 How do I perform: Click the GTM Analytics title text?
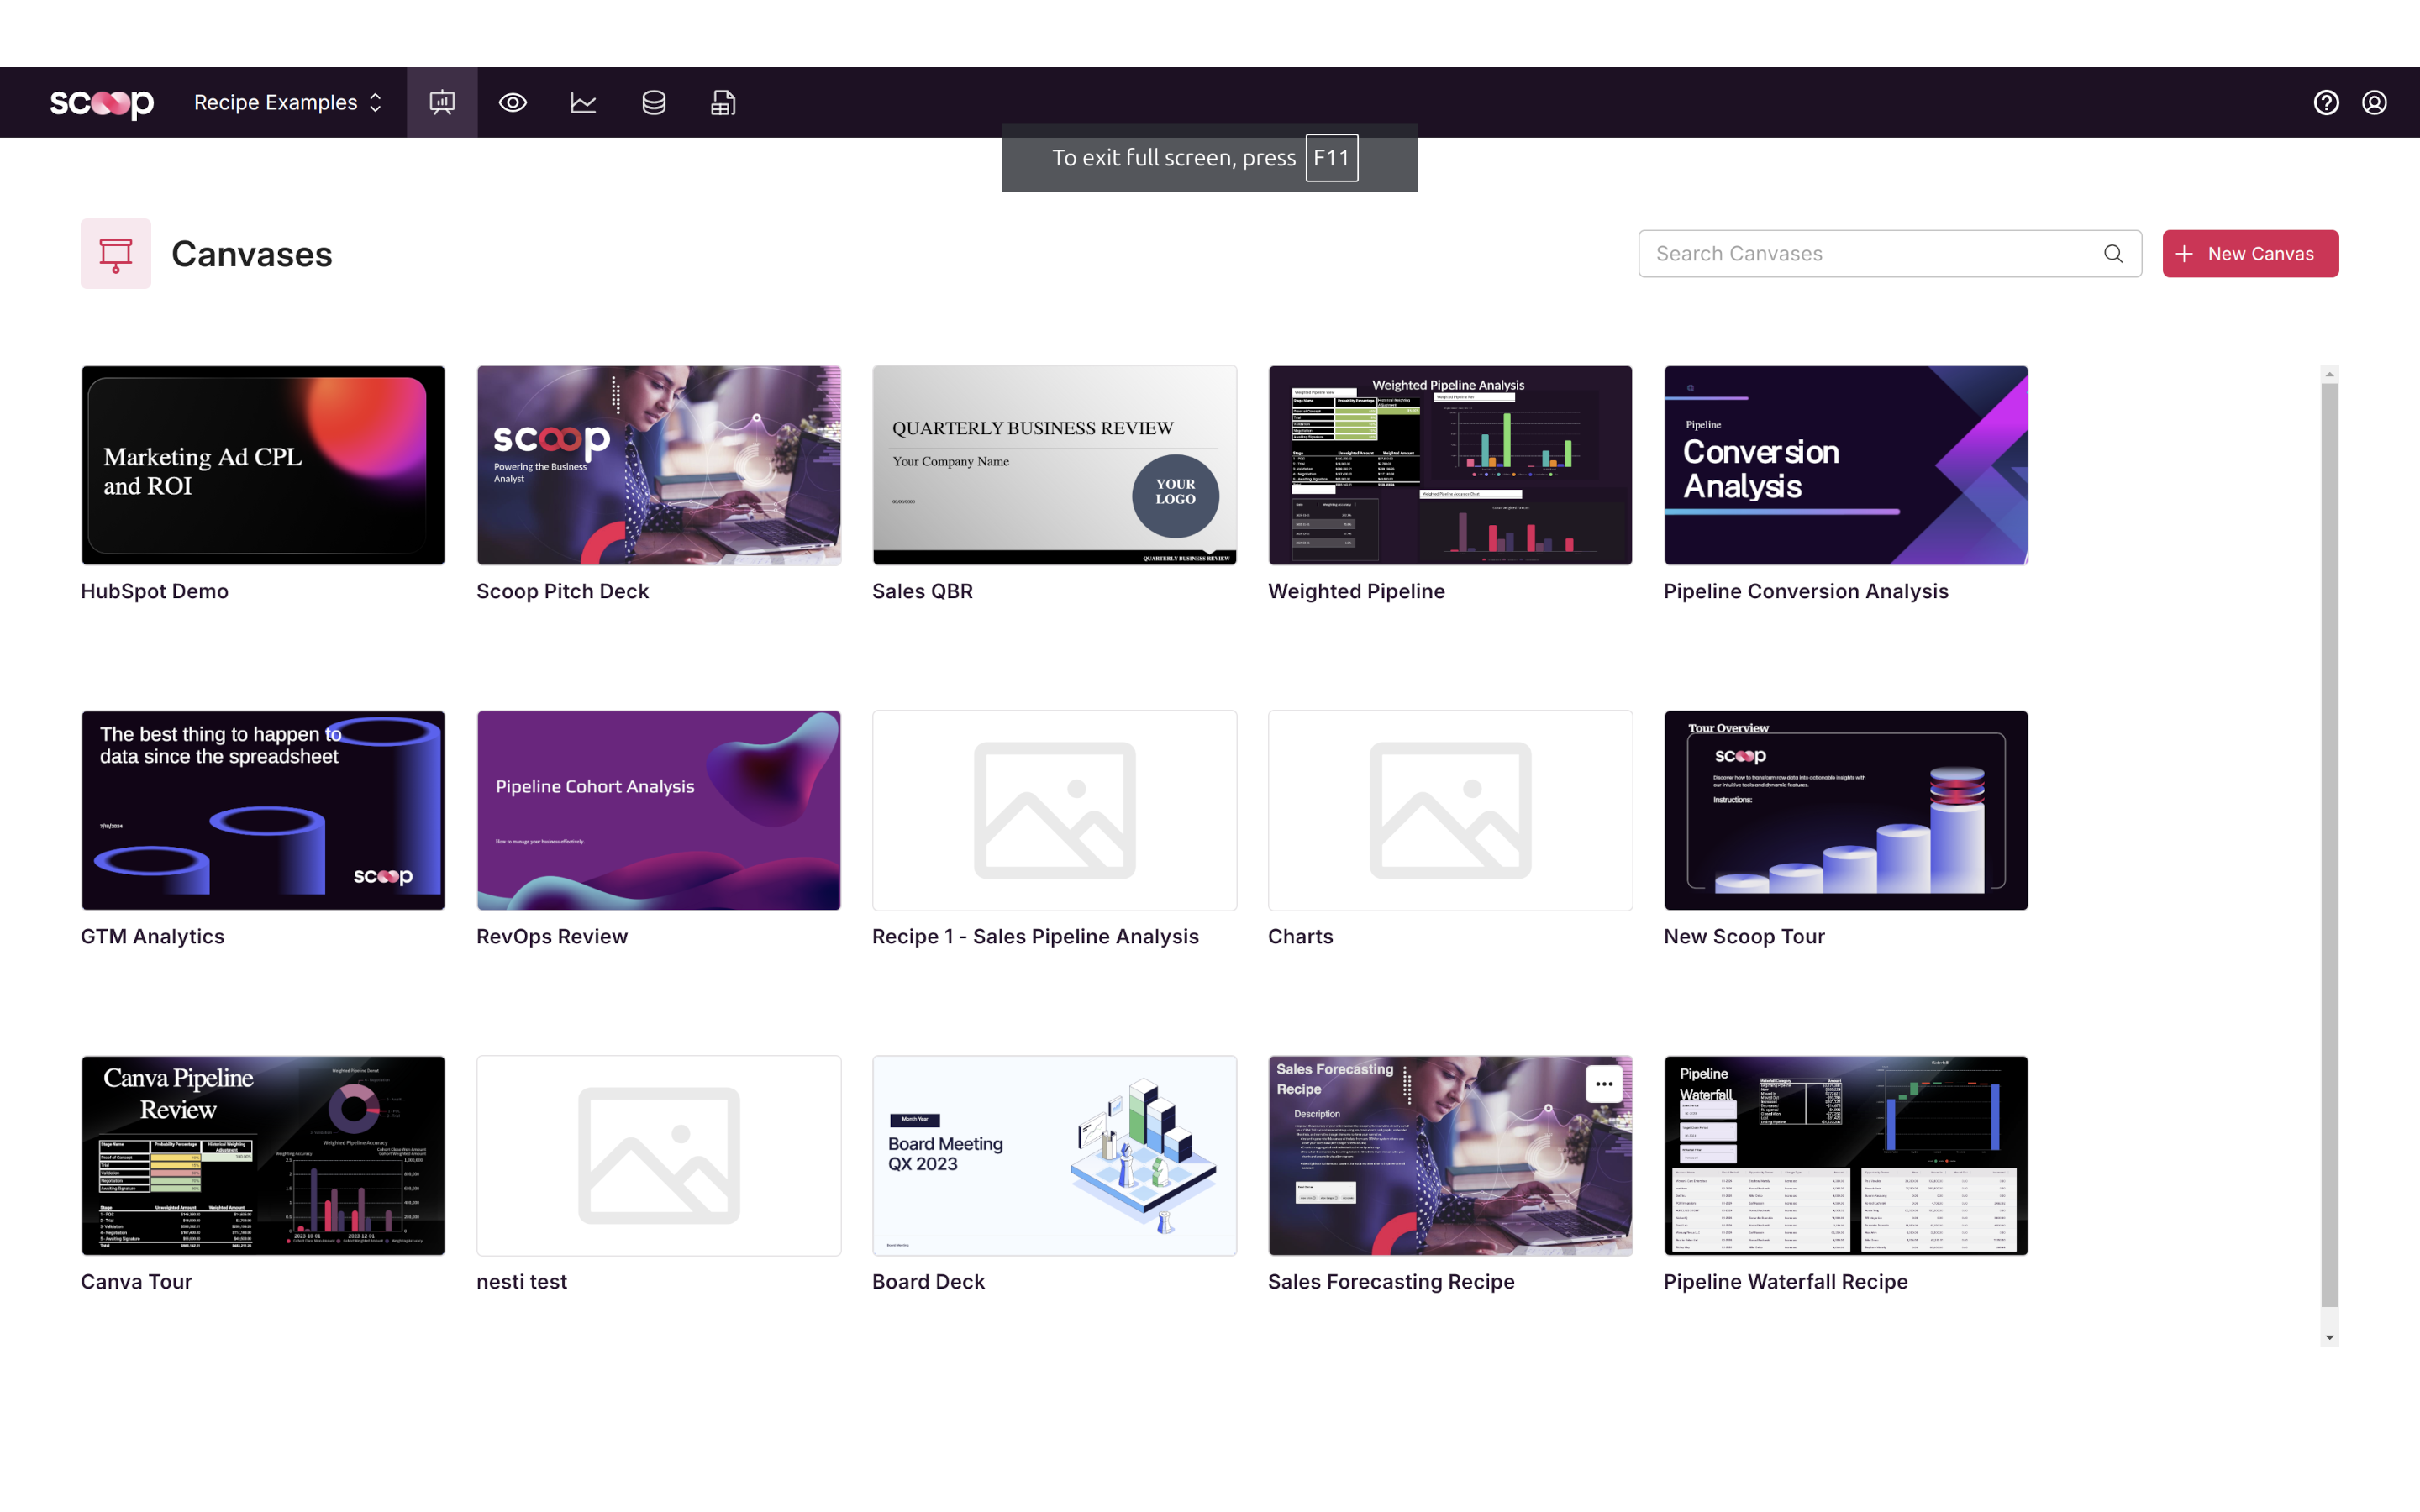pos(153,936)
